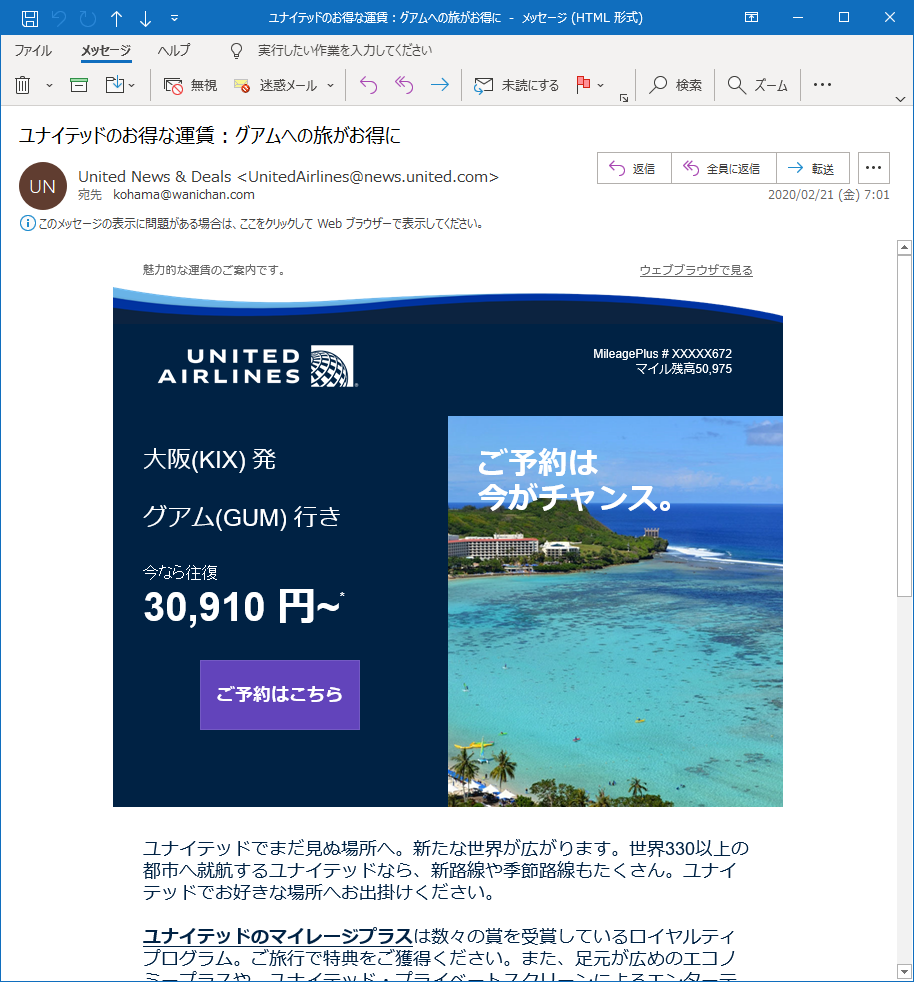
Task: Open the ファイル menu
Action: (33, 51)
